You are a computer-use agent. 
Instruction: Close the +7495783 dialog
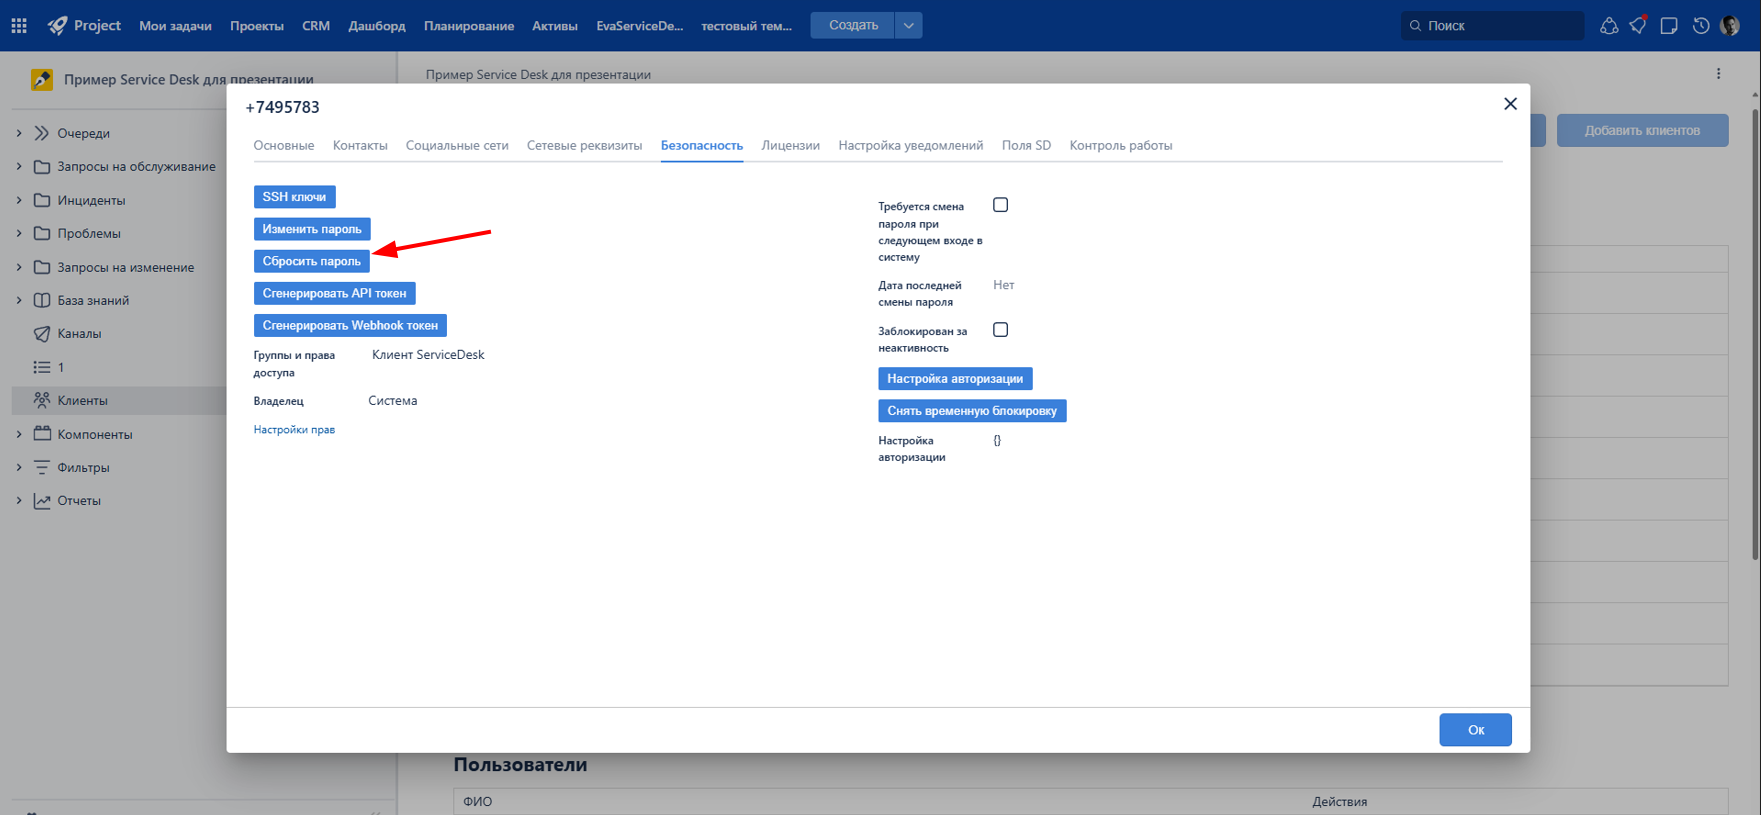[x=1510, y=104]
